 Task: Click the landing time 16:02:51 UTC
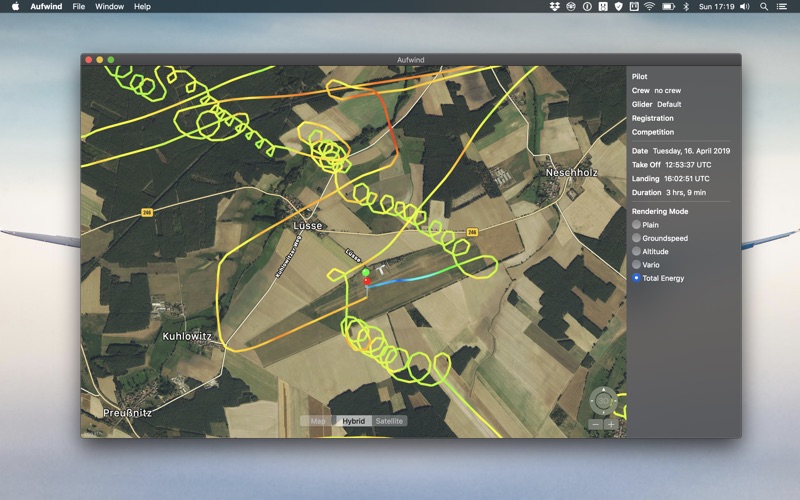(687, 179)
